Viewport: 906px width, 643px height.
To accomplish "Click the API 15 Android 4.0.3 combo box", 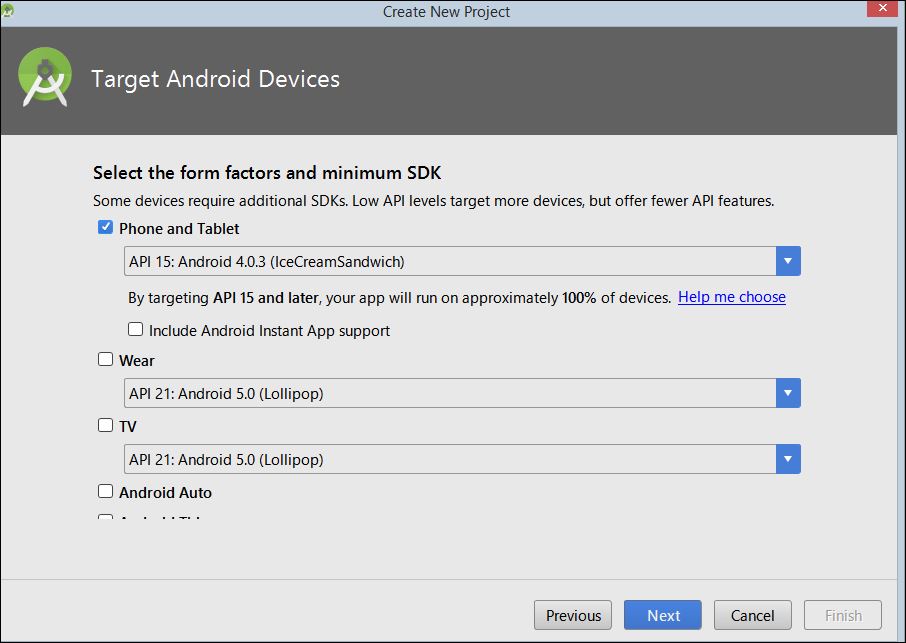I will click(462, 261).
